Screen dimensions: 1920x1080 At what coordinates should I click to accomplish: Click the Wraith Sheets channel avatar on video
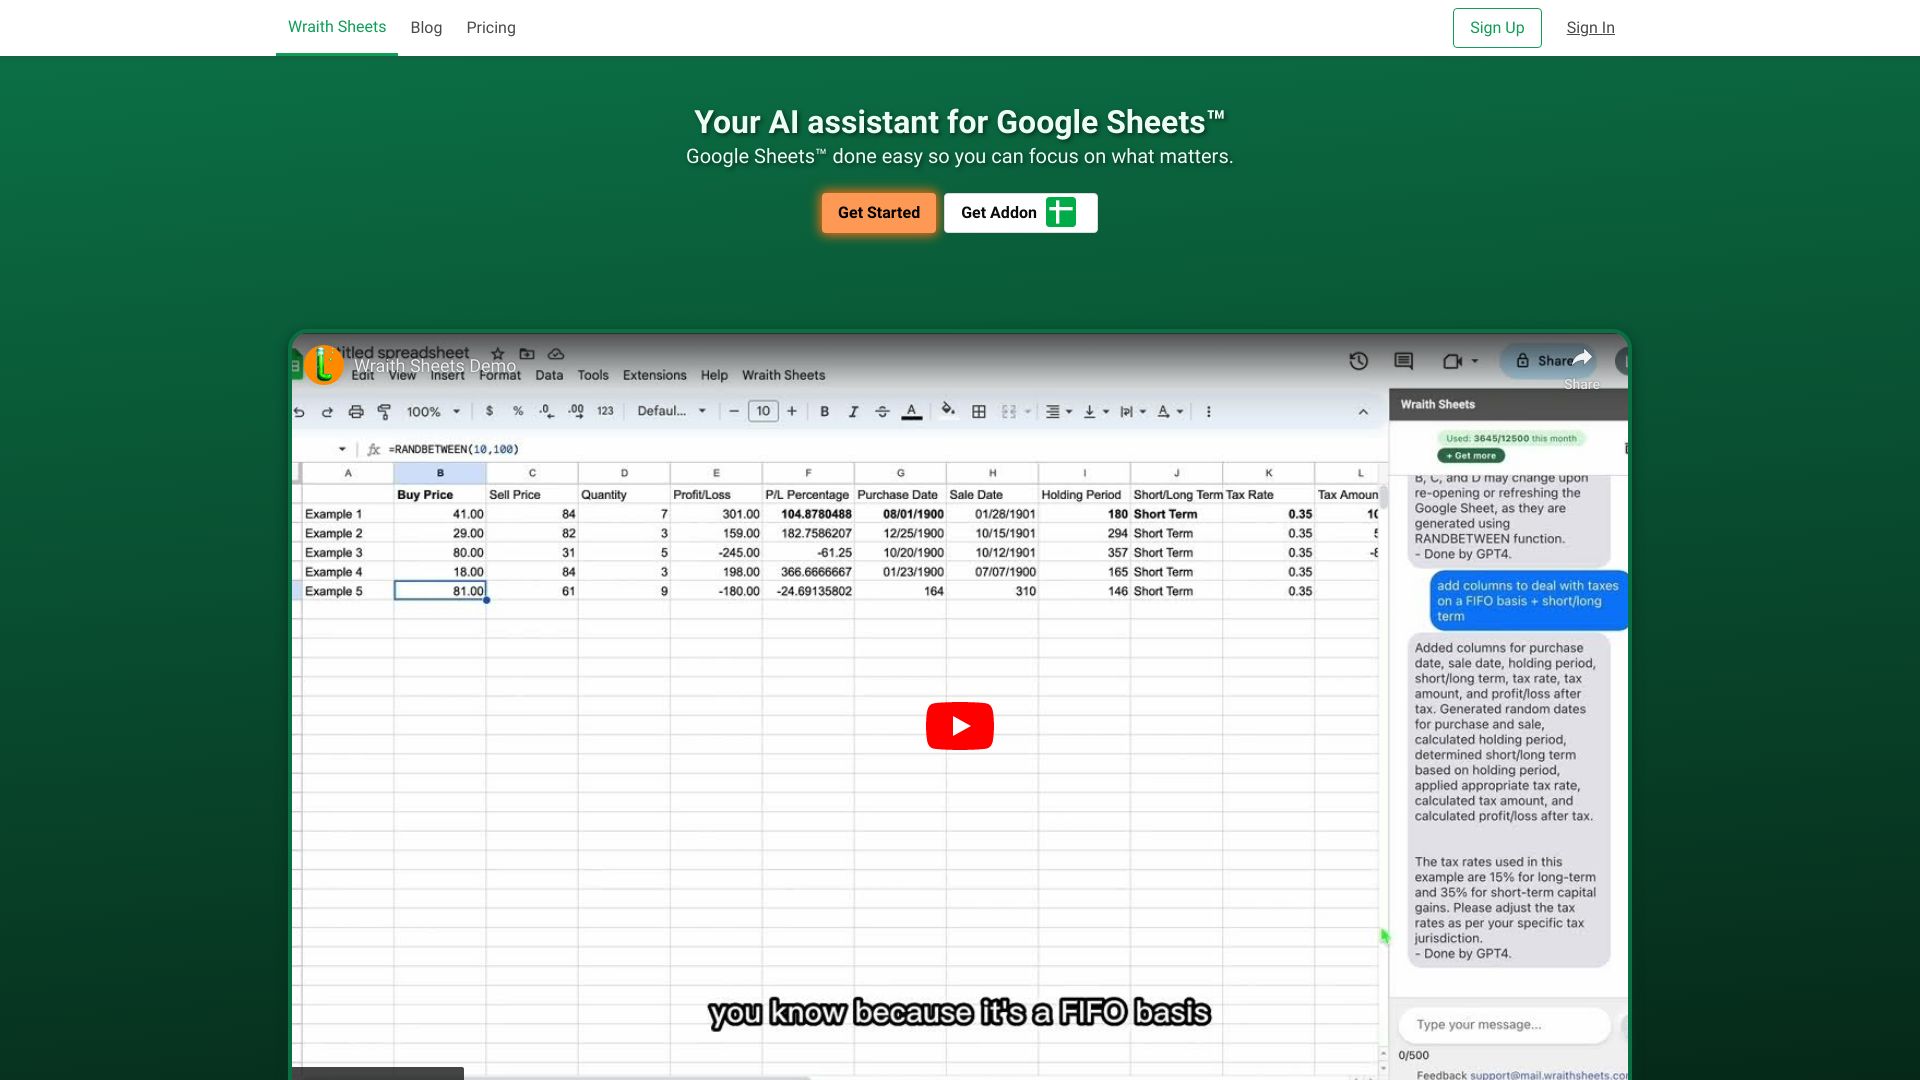pyautogui.click(x=323, y=365)
